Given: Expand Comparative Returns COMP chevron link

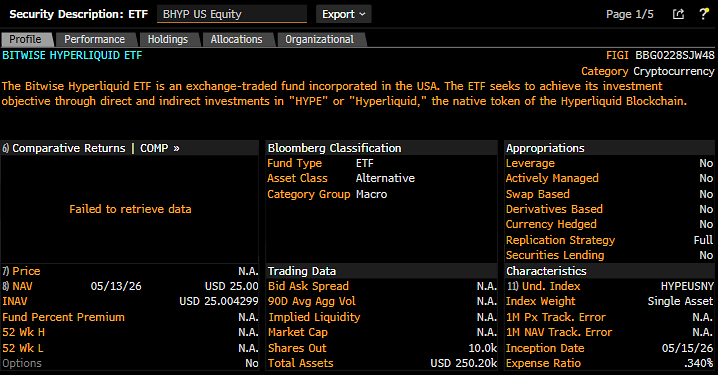Looking at the screenshot, I should point(176,148).
